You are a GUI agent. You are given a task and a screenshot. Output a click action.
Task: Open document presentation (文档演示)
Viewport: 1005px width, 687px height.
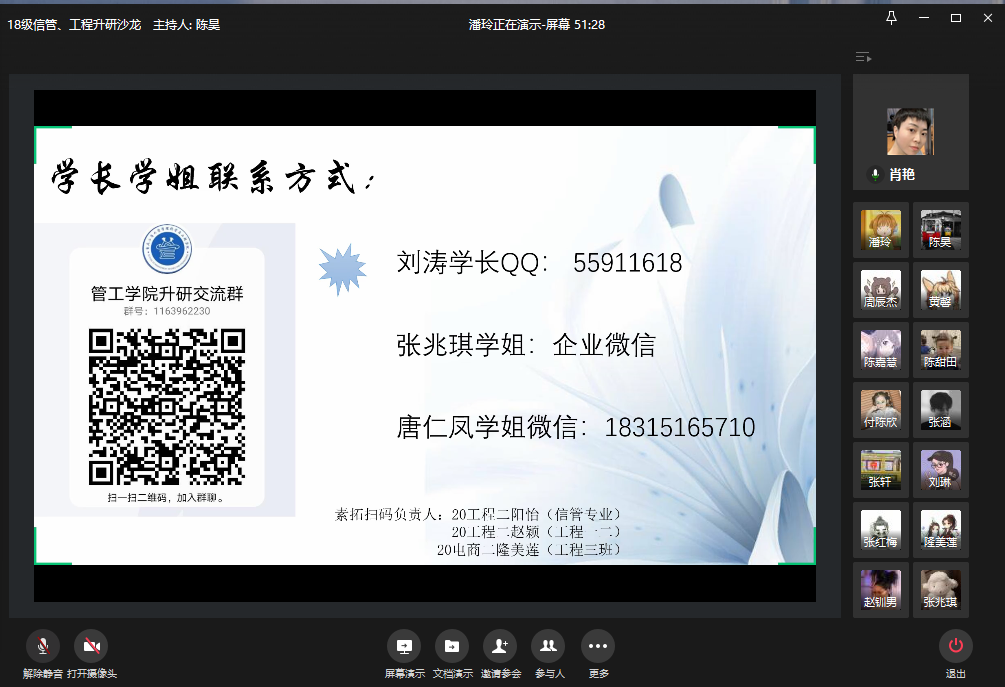[452, 646]
